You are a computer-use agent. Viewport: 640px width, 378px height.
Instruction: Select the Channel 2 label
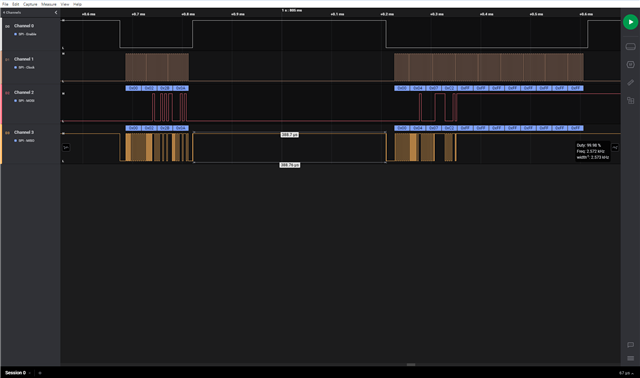click(x=24, y=92)
